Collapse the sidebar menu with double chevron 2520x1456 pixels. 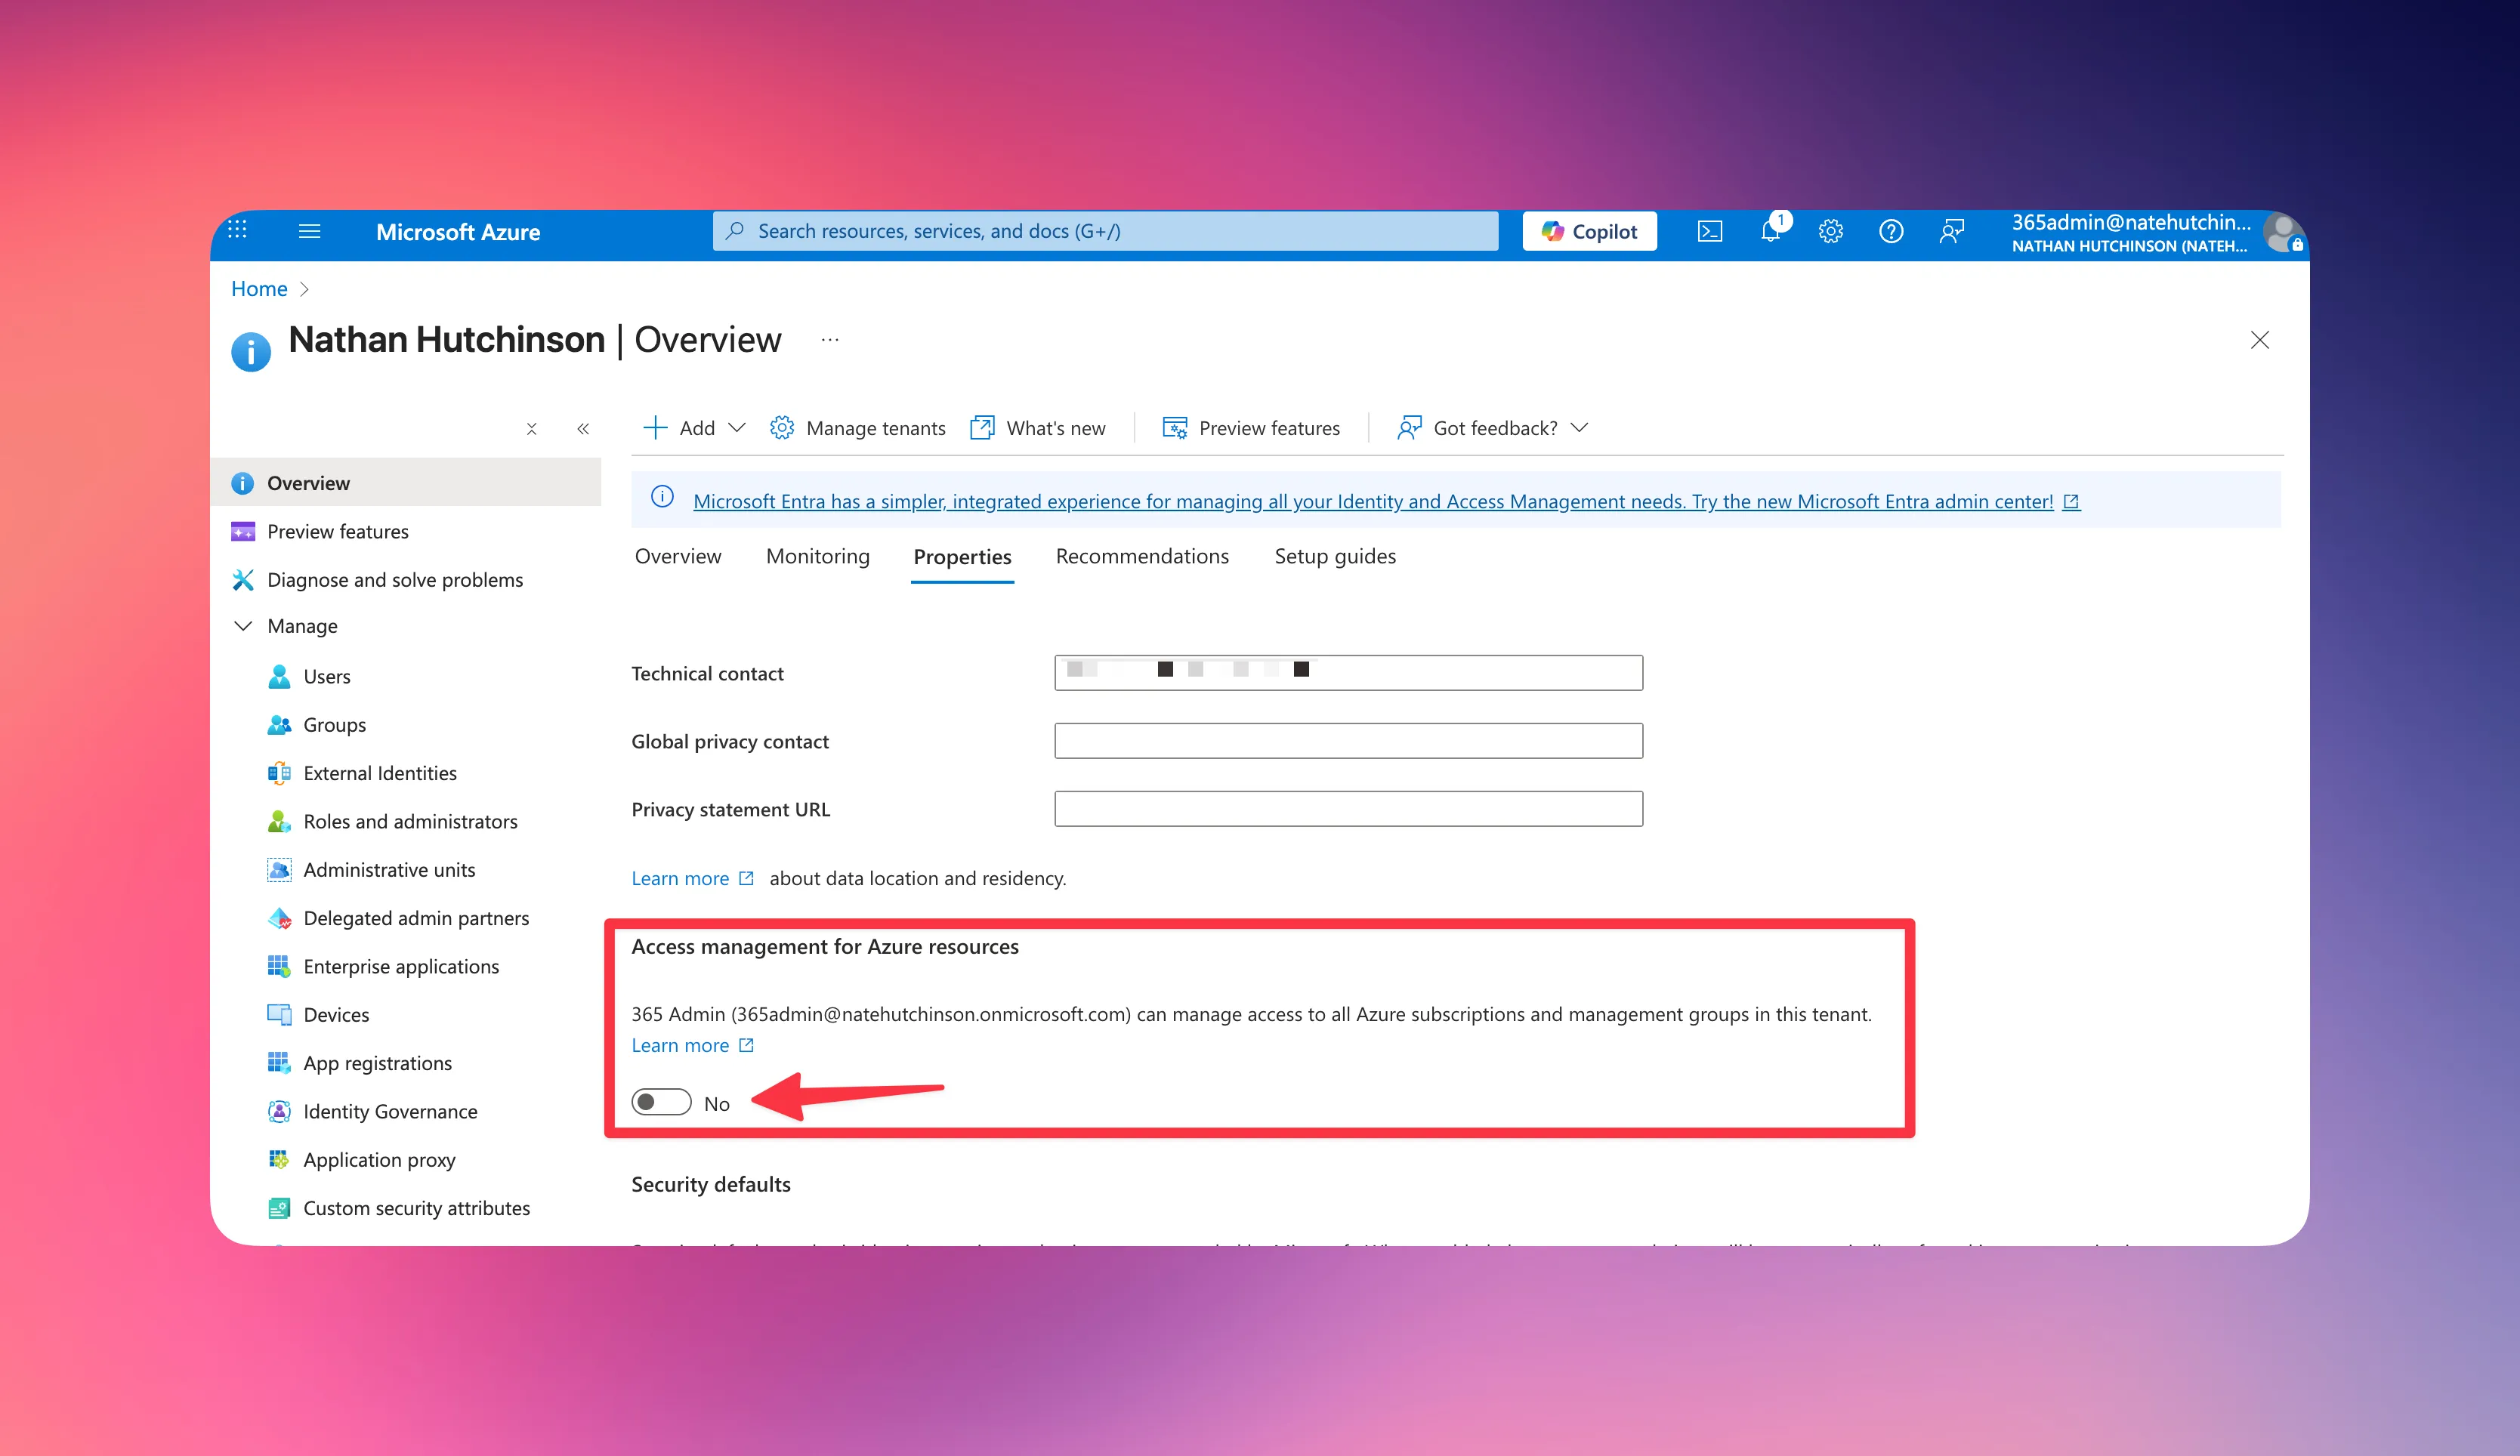[x=583, y=429]
